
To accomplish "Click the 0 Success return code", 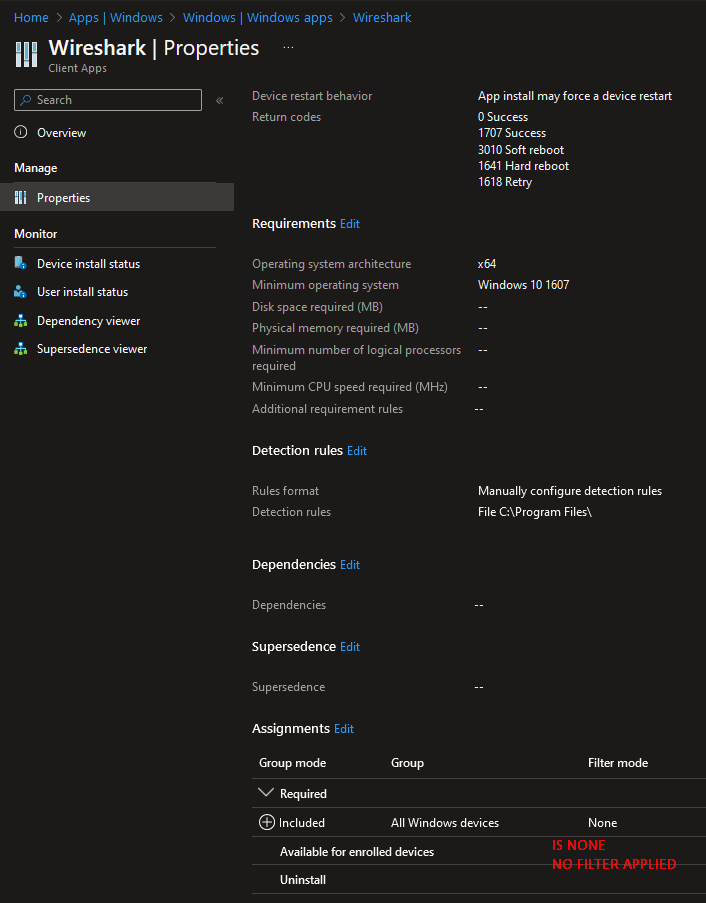I will (503, 116).
